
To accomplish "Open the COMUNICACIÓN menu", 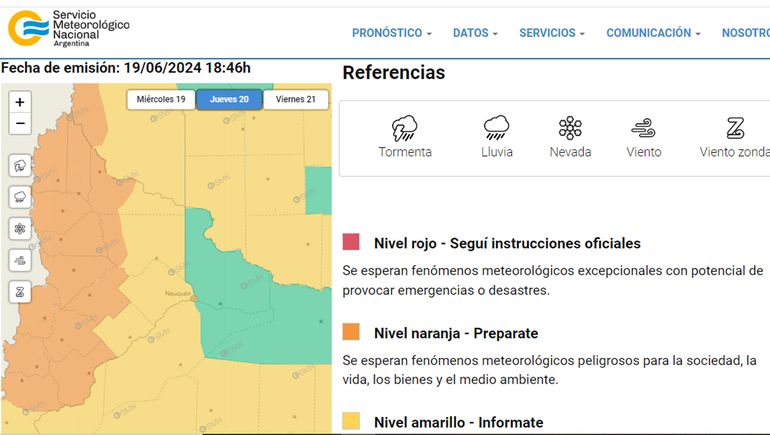I will point(653,33).
